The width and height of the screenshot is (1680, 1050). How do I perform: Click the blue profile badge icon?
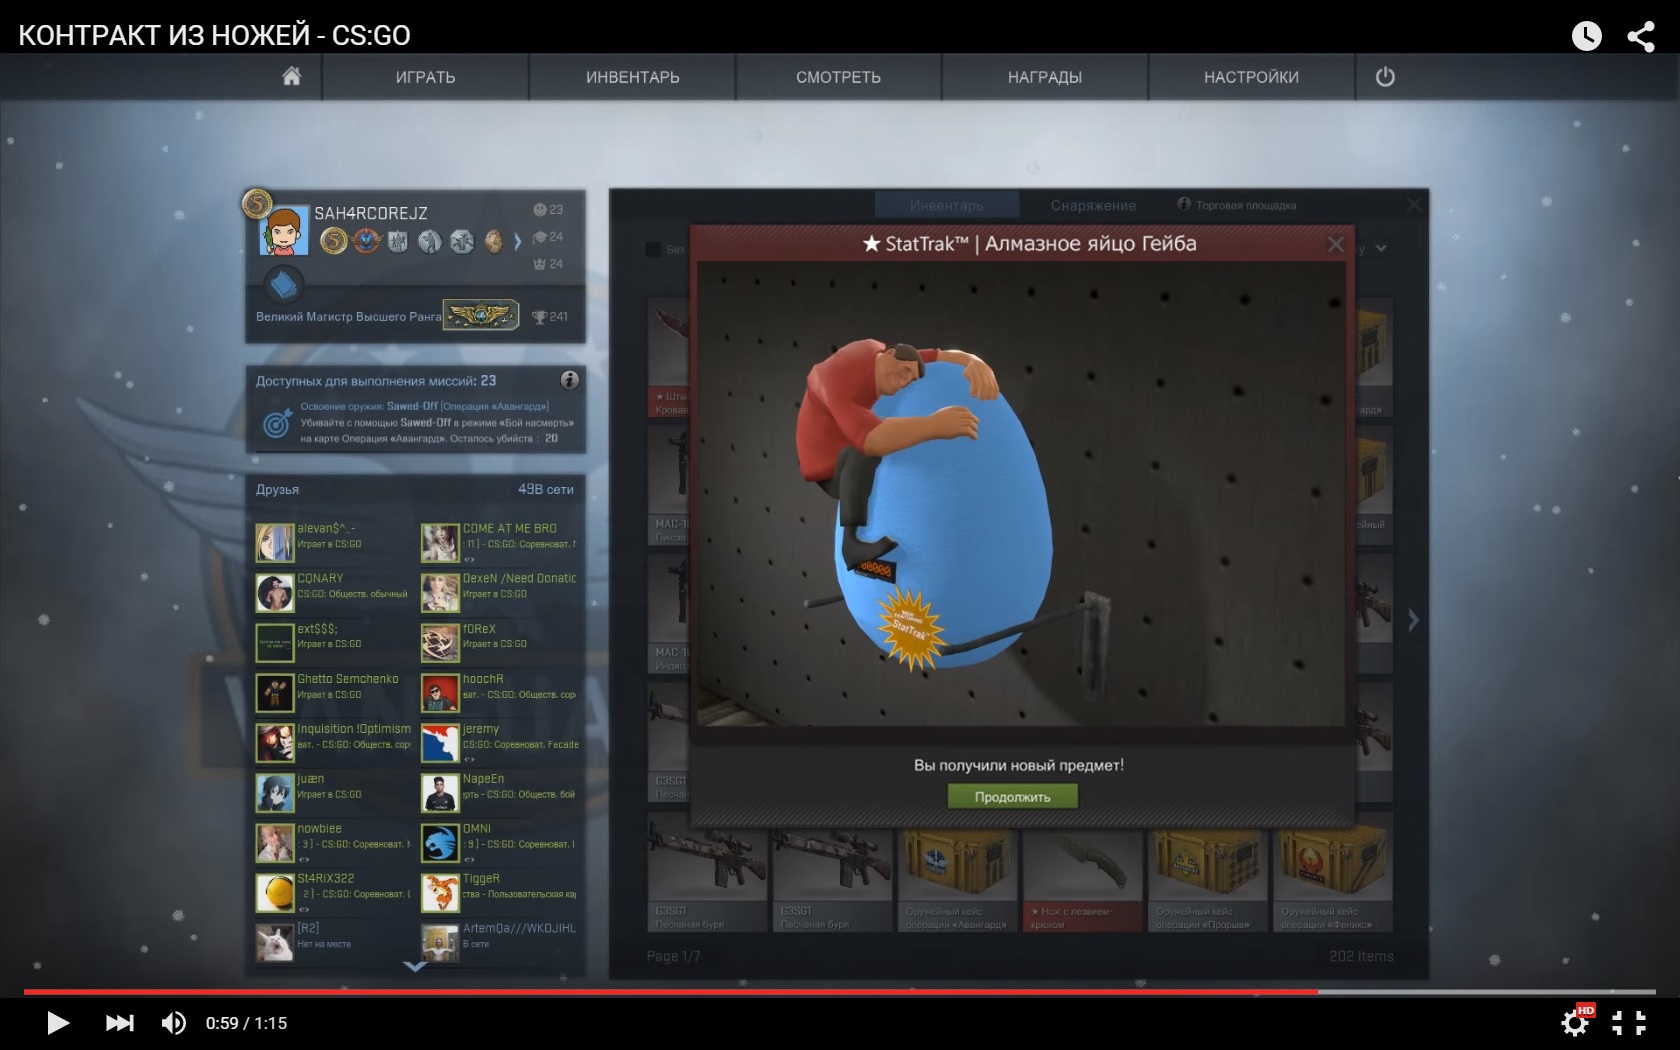283,287
